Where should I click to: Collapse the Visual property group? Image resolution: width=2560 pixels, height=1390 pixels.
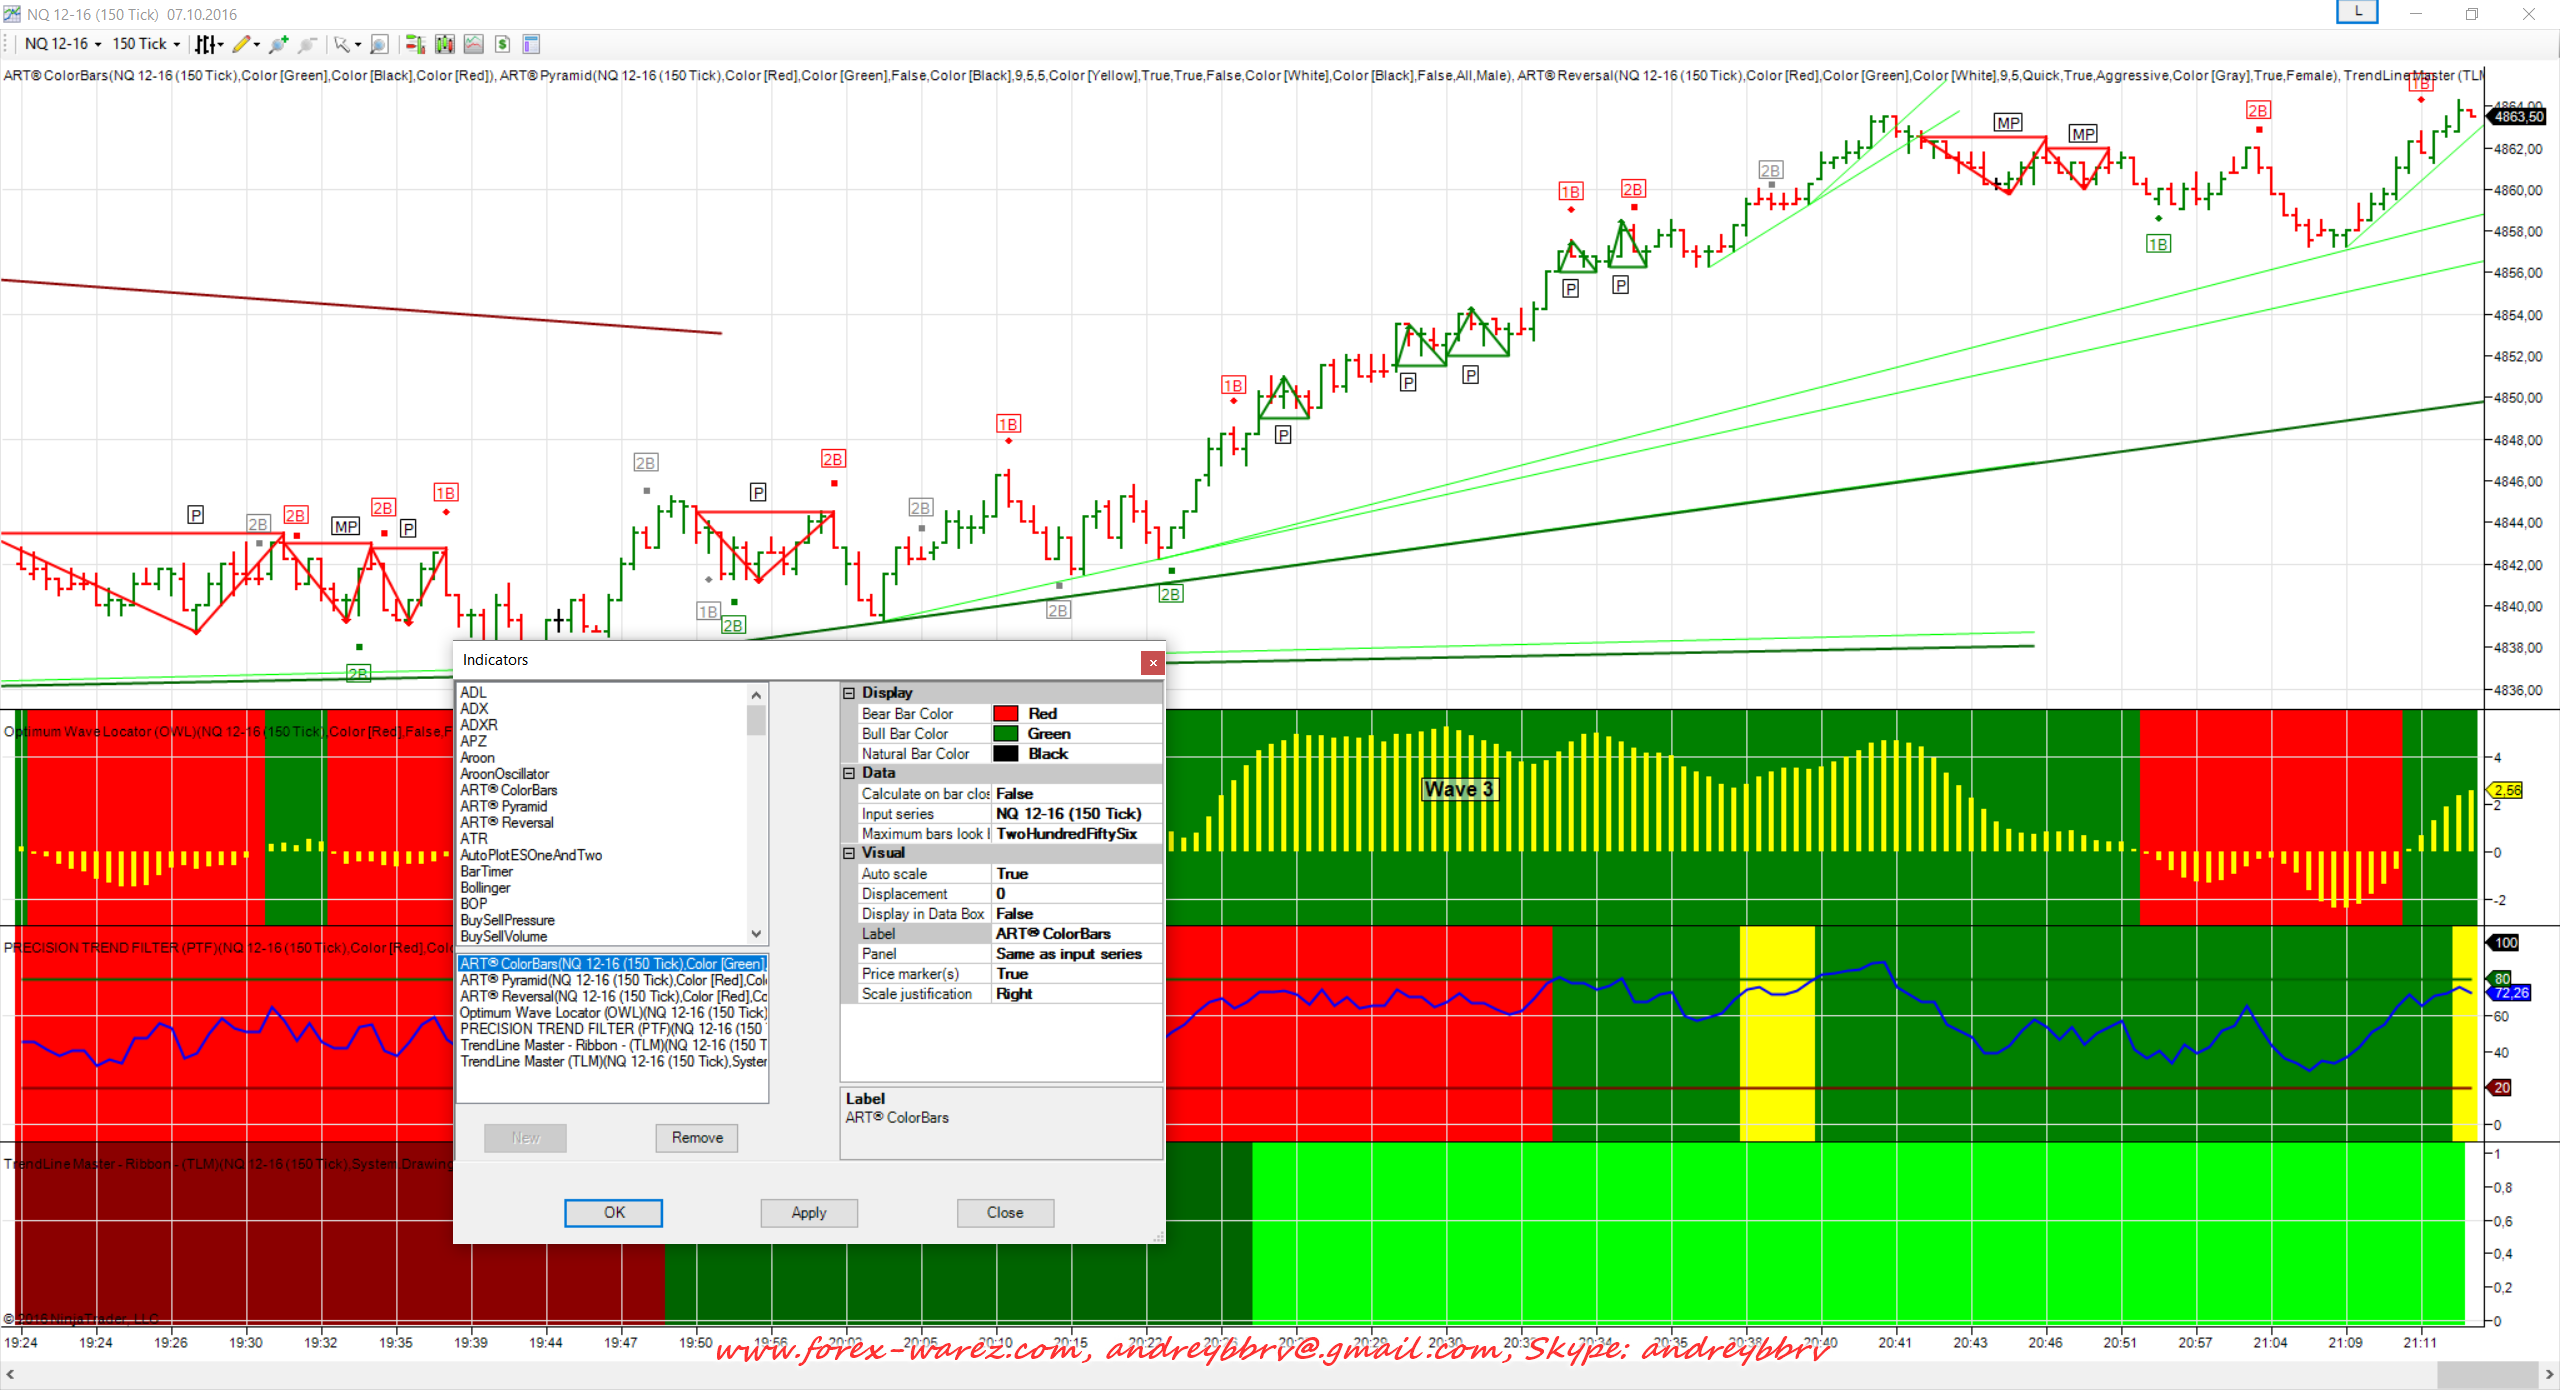[x=849, y=853]
